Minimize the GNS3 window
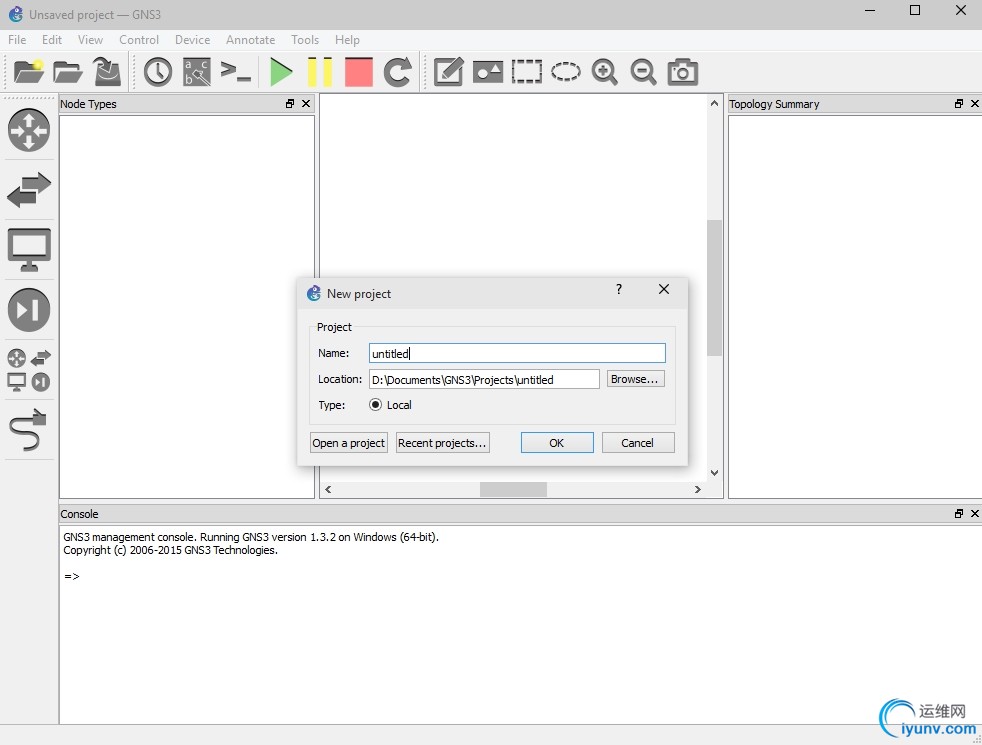 tap(870, 11)
